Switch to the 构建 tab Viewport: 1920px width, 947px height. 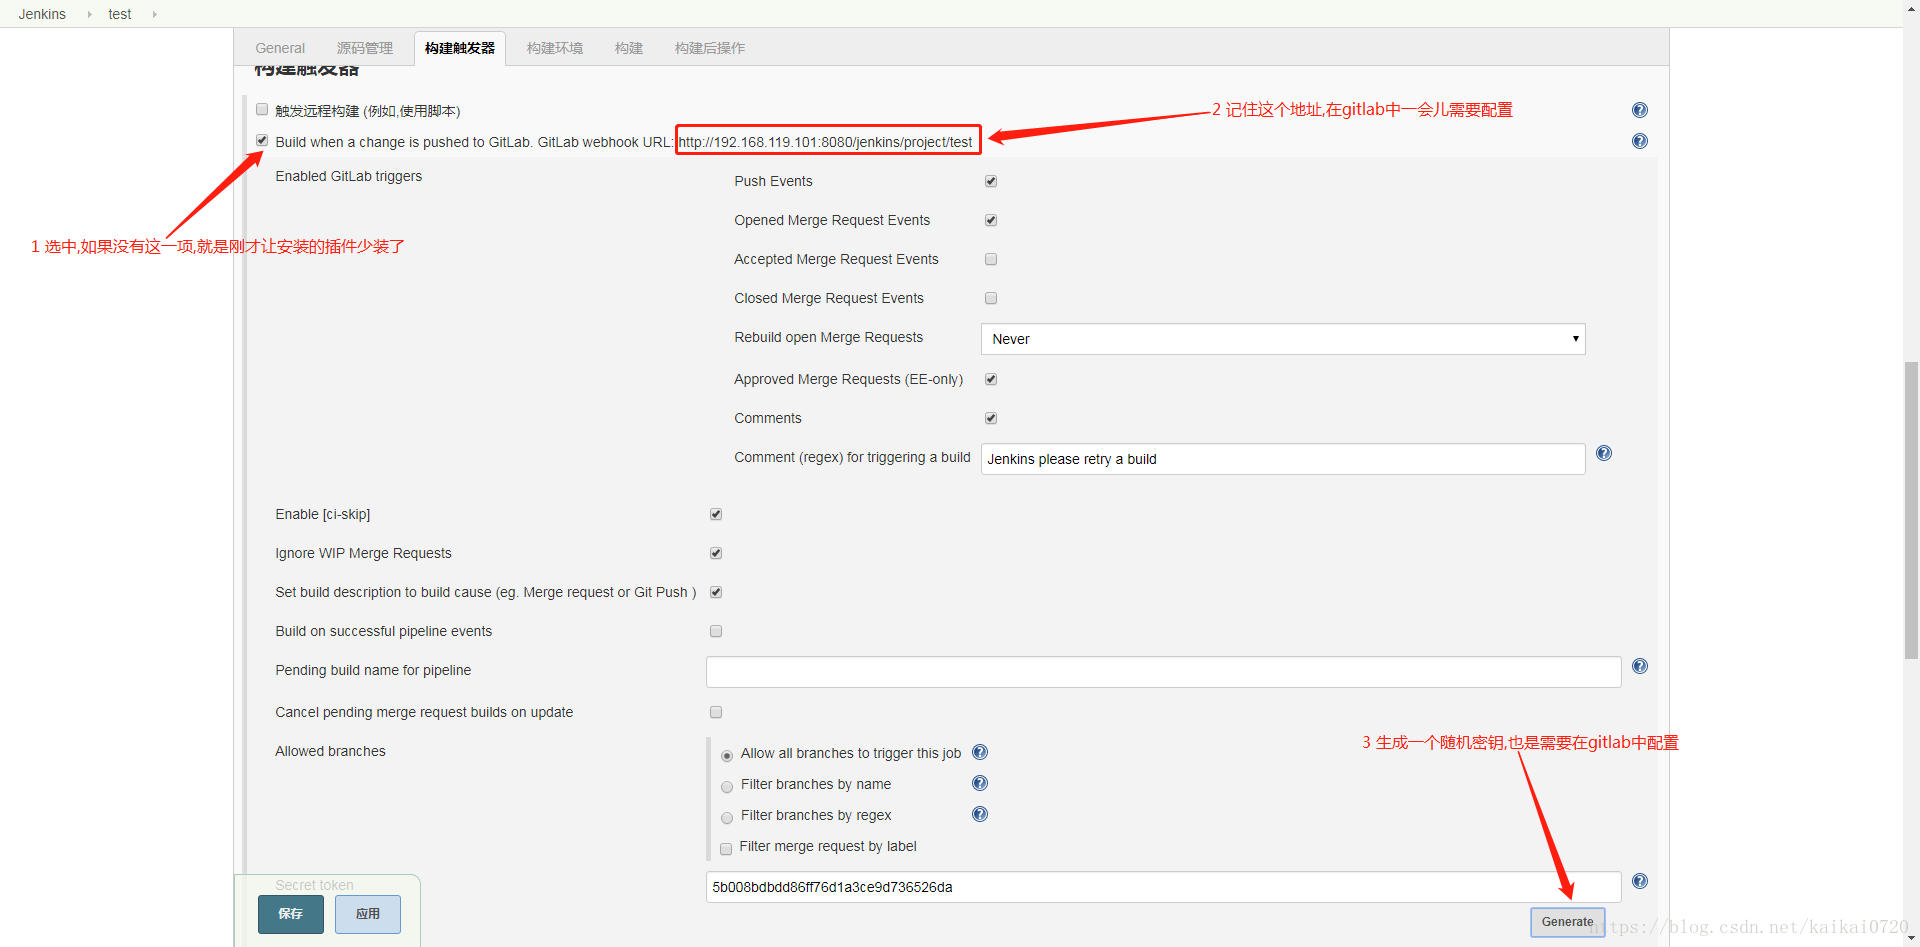[x=629, y=48]
